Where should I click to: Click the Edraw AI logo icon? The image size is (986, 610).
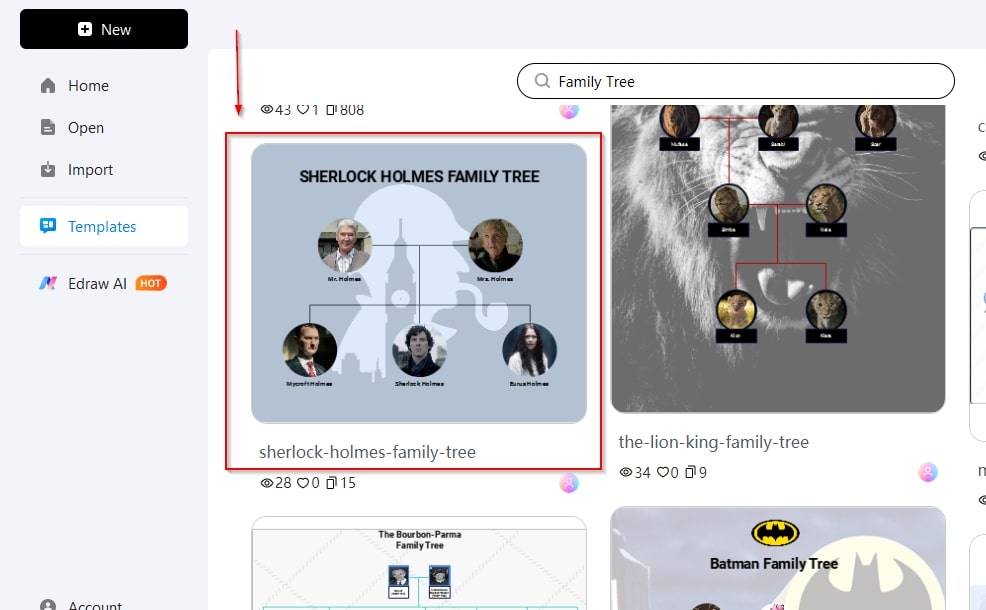(48, 284)
